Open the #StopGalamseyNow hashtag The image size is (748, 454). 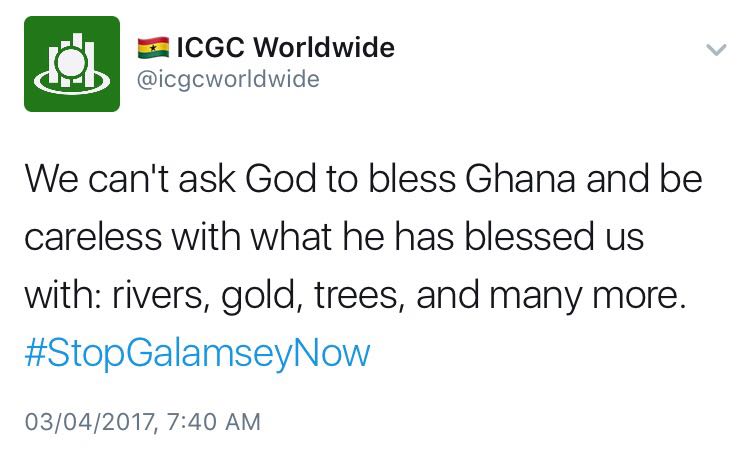point(197,353)
